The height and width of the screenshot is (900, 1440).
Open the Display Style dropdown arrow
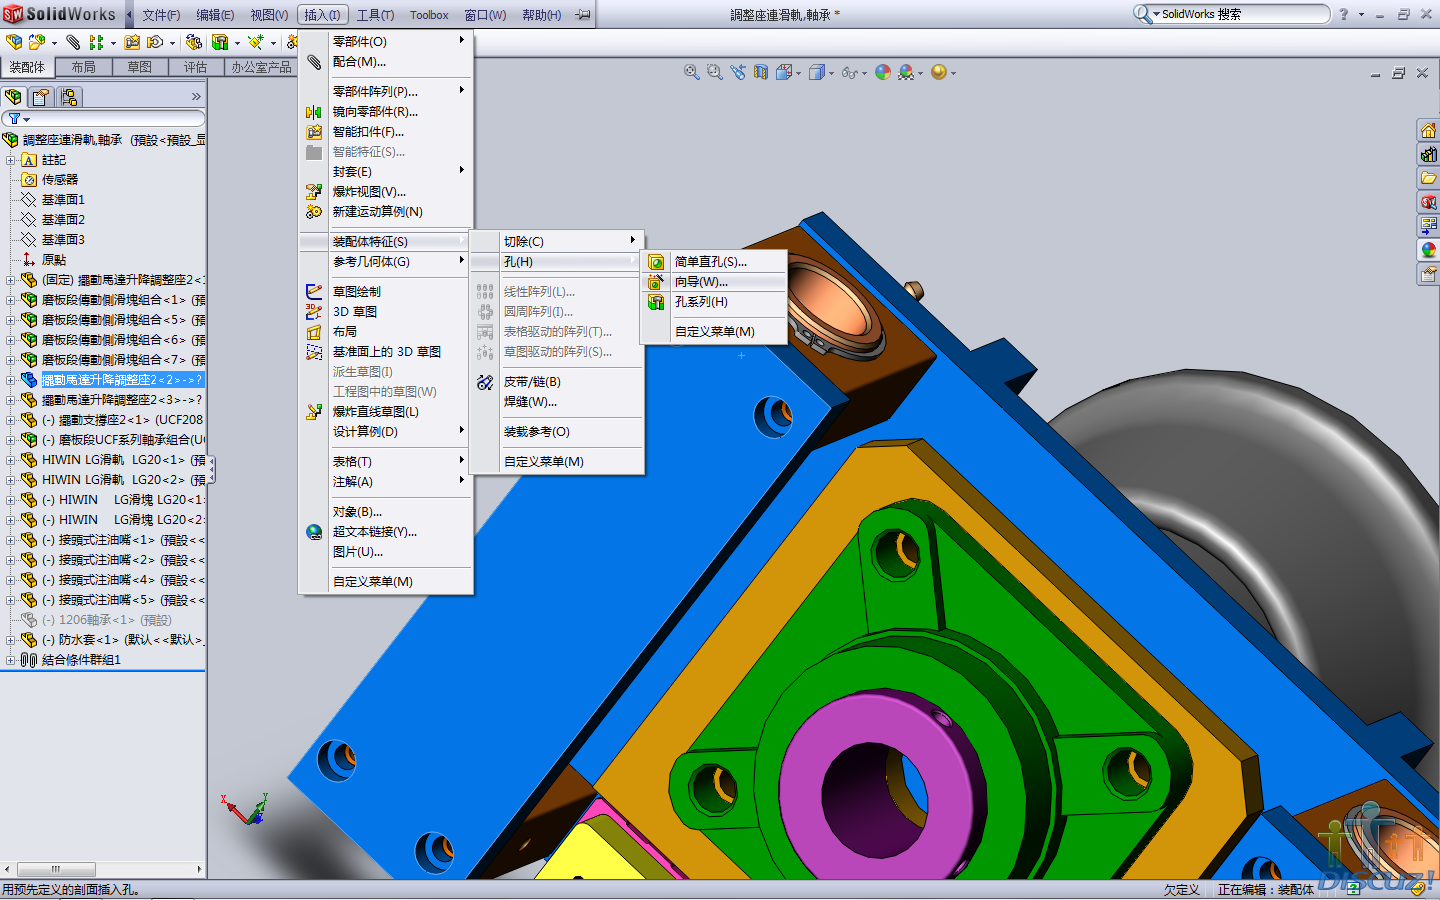tap(831, 73)
